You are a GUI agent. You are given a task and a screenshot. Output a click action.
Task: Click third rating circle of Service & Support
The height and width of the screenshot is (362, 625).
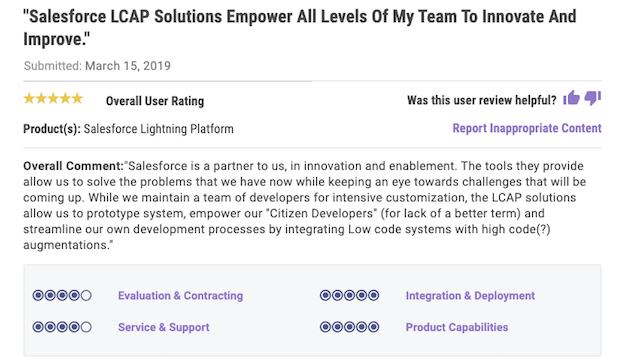pos(62,327)
